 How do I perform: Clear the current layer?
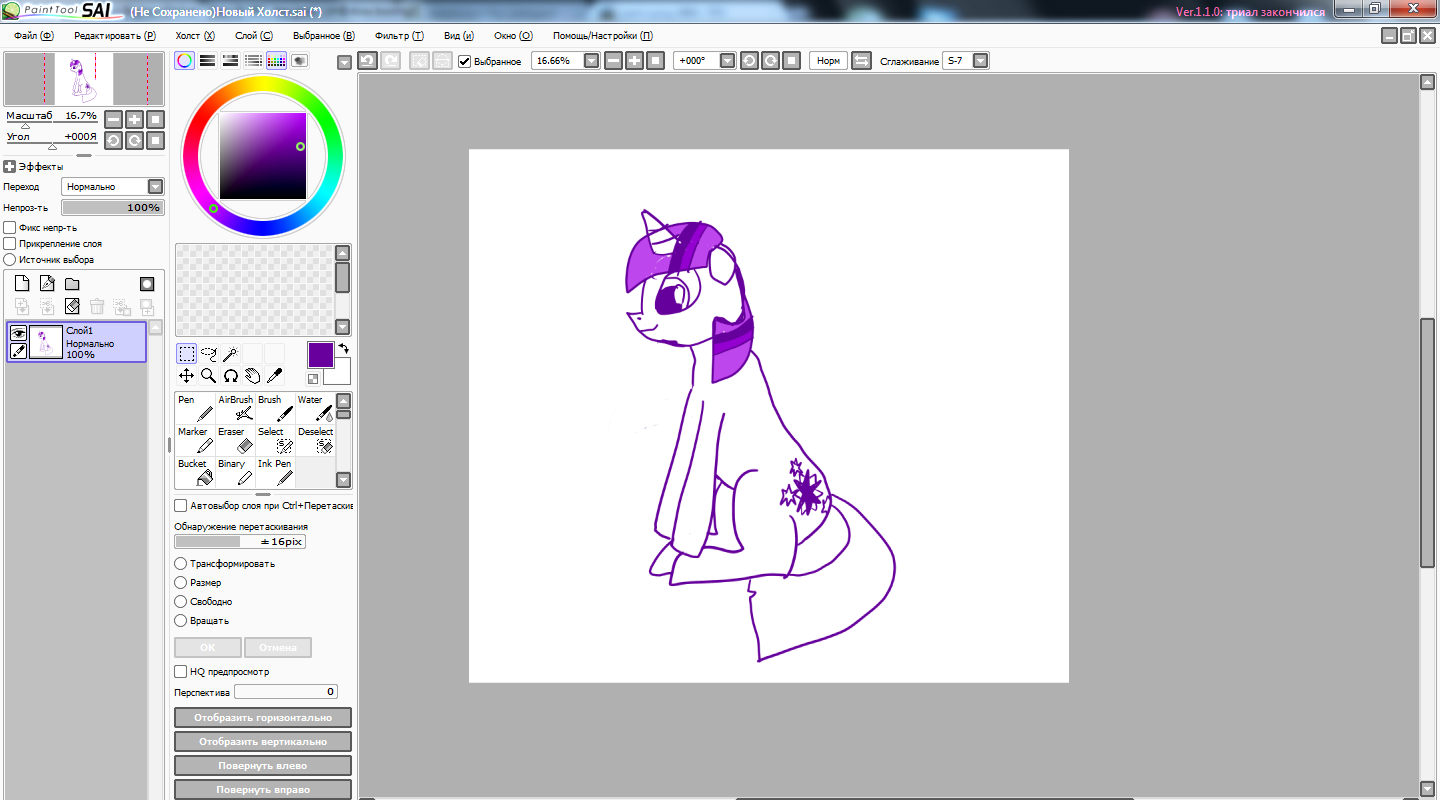click(72, 306)
